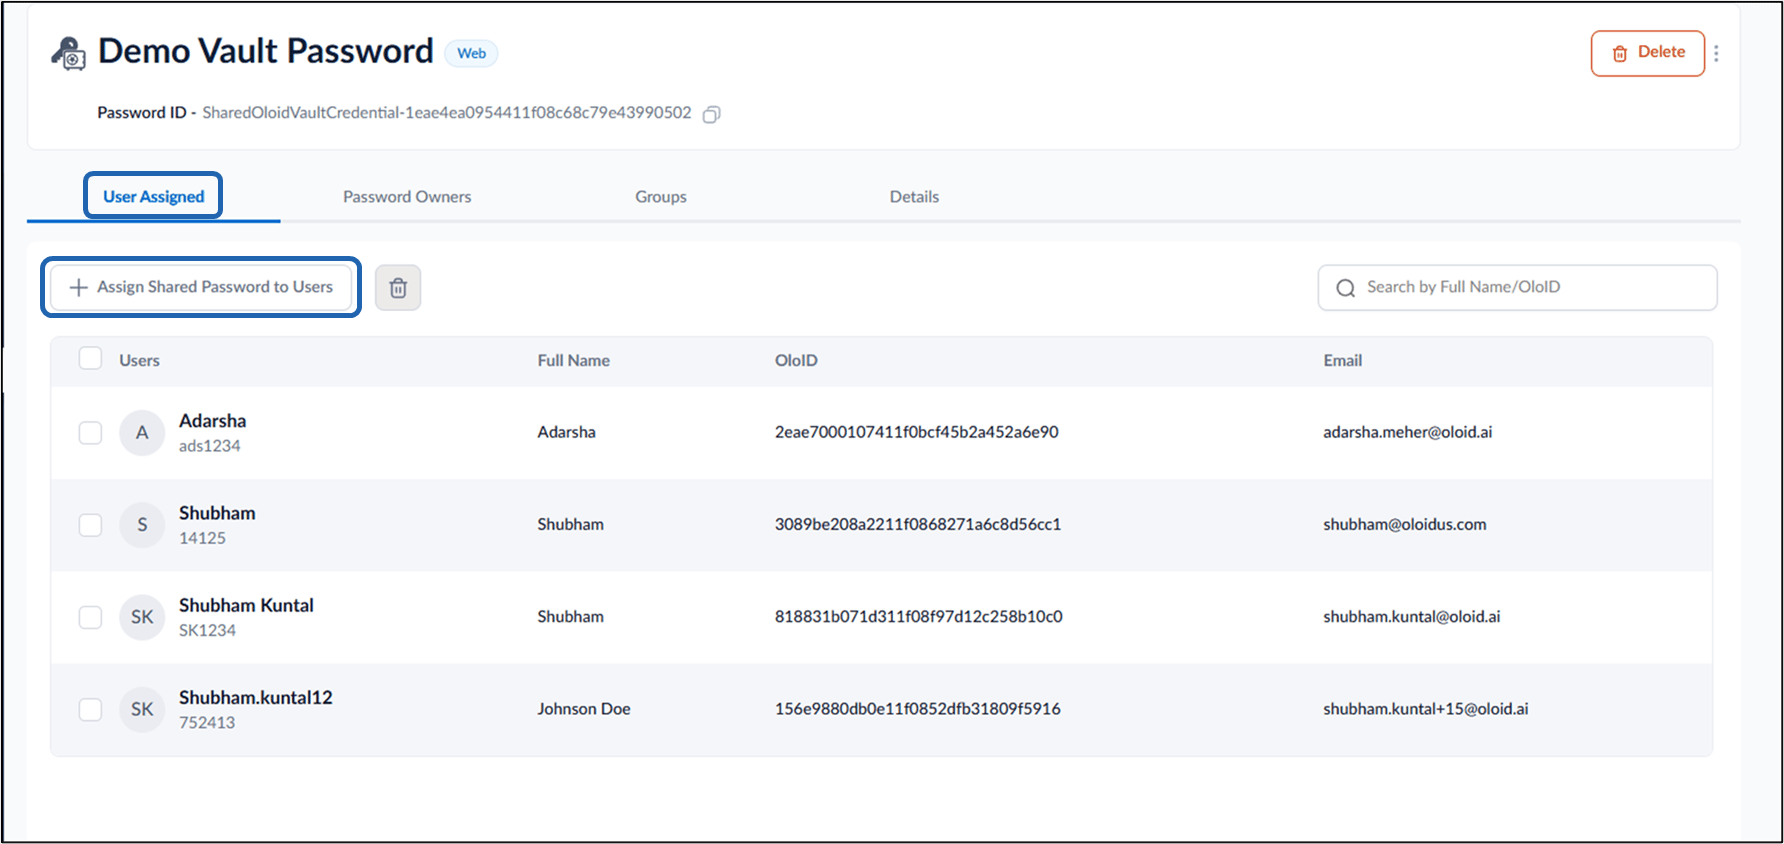The width and height of the screenshot is (1784, 844).
Task: Switch to the User Assigned tab
Action: pyautogui.click(x=154, y=196)
